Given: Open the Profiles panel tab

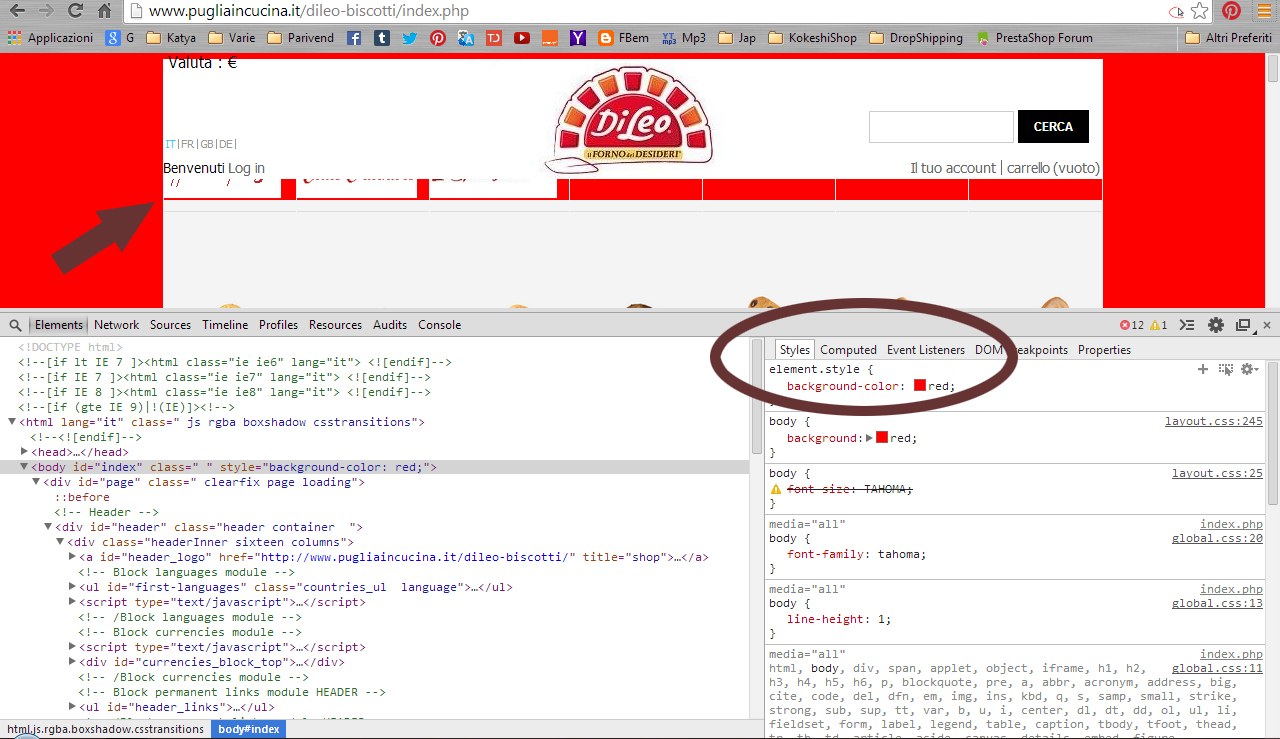Looking at the screenshot, I should tap(279, 325).
